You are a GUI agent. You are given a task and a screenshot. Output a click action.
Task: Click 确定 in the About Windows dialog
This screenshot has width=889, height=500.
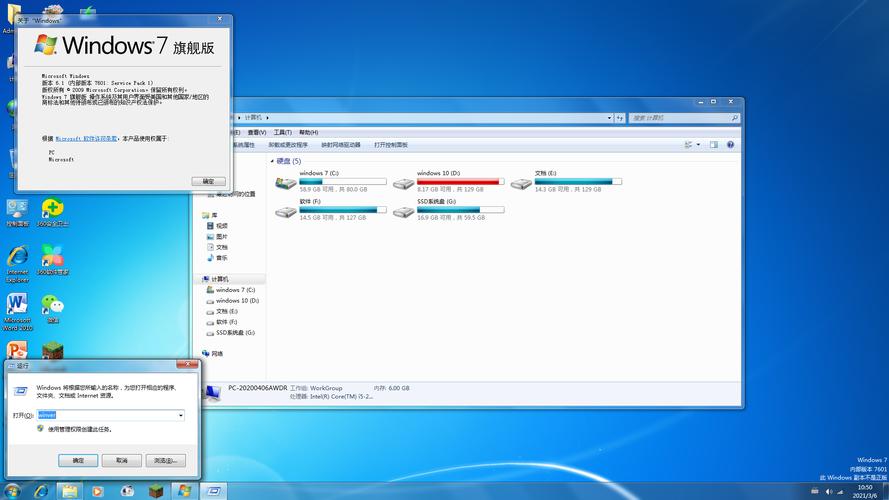[208, 181]
